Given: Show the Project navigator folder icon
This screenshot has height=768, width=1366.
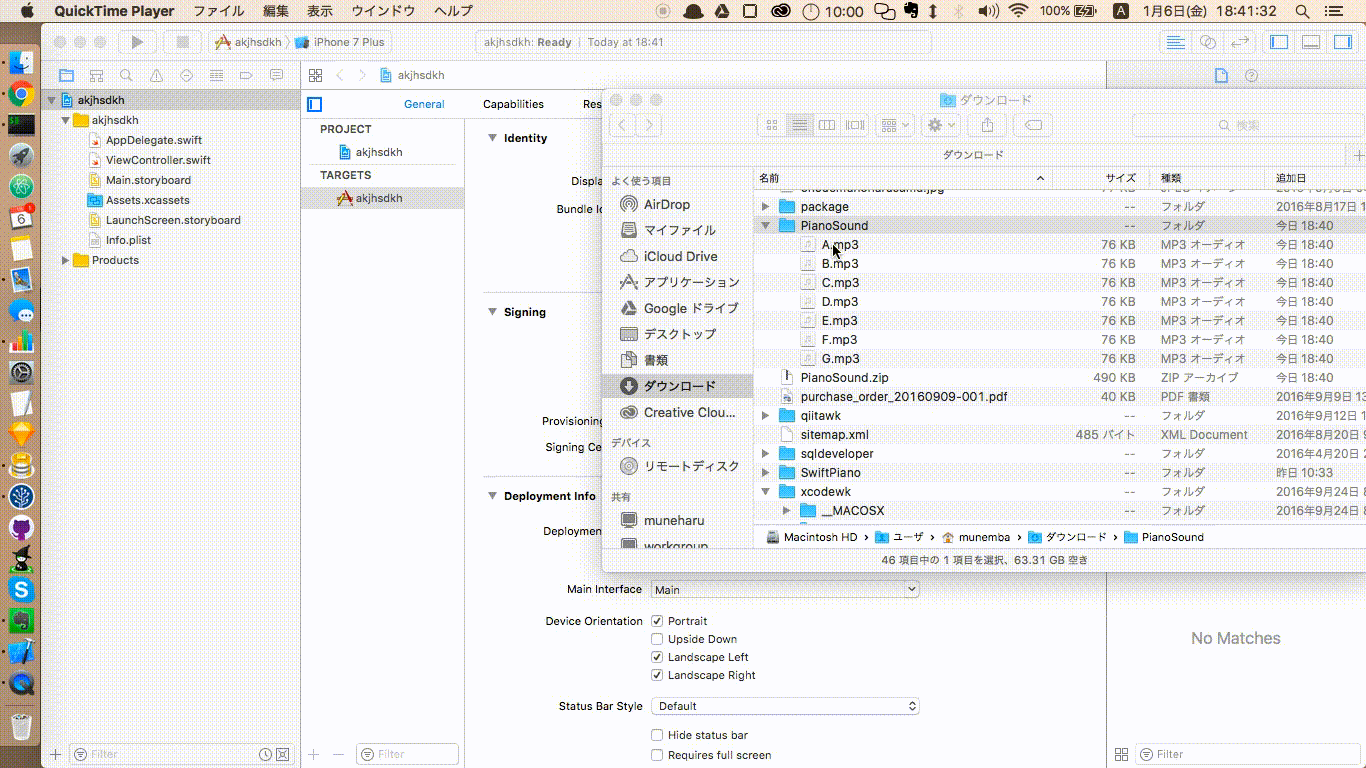Looking at the screenshot, I should pyautogui.click(x=66, y=75).
